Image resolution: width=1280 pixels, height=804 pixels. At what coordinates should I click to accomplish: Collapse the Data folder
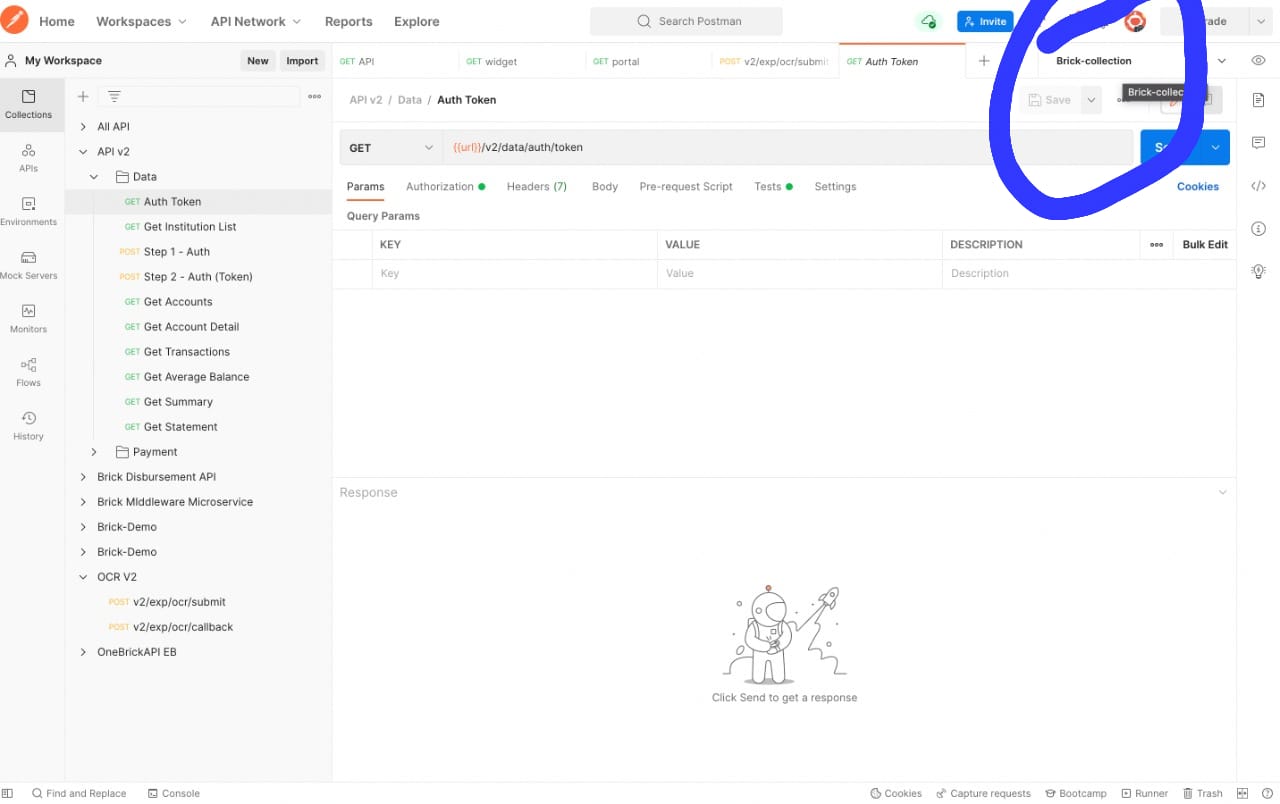(x=94, y=177)
